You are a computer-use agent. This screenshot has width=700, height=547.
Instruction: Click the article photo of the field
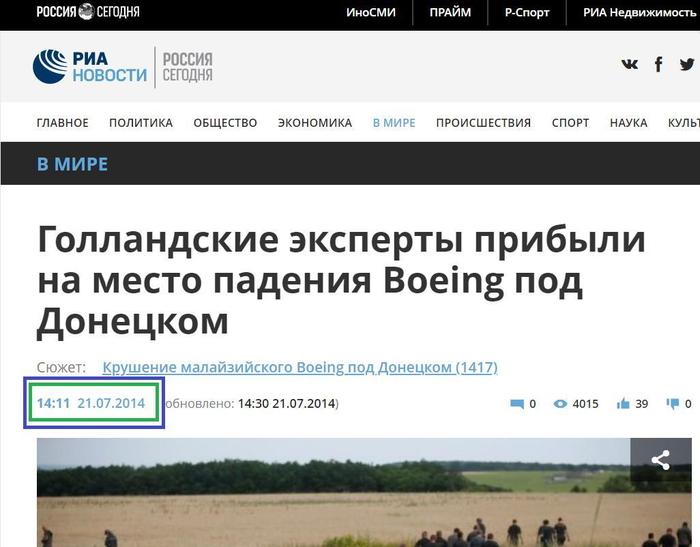(x=364, y=493)
